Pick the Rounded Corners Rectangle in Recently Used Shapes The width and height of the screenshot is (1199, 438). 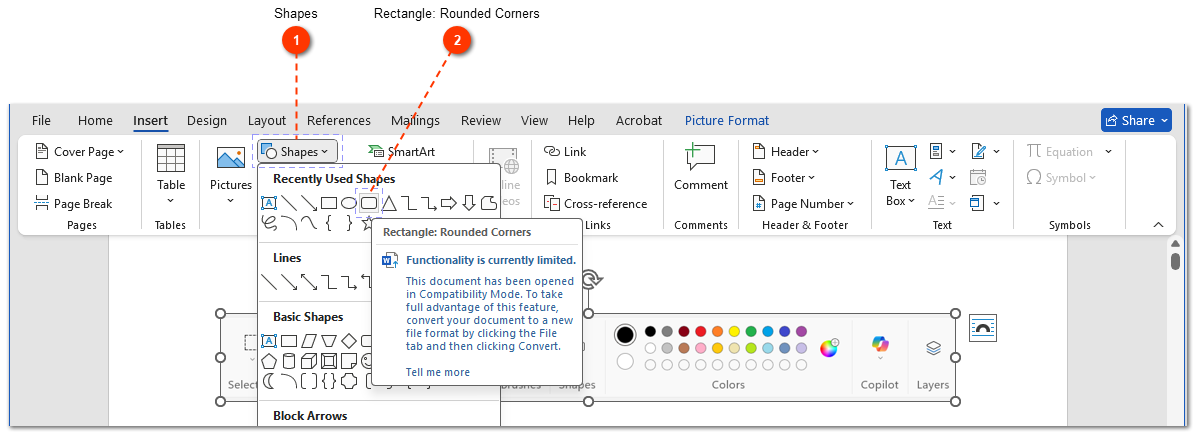click(369, 203)
